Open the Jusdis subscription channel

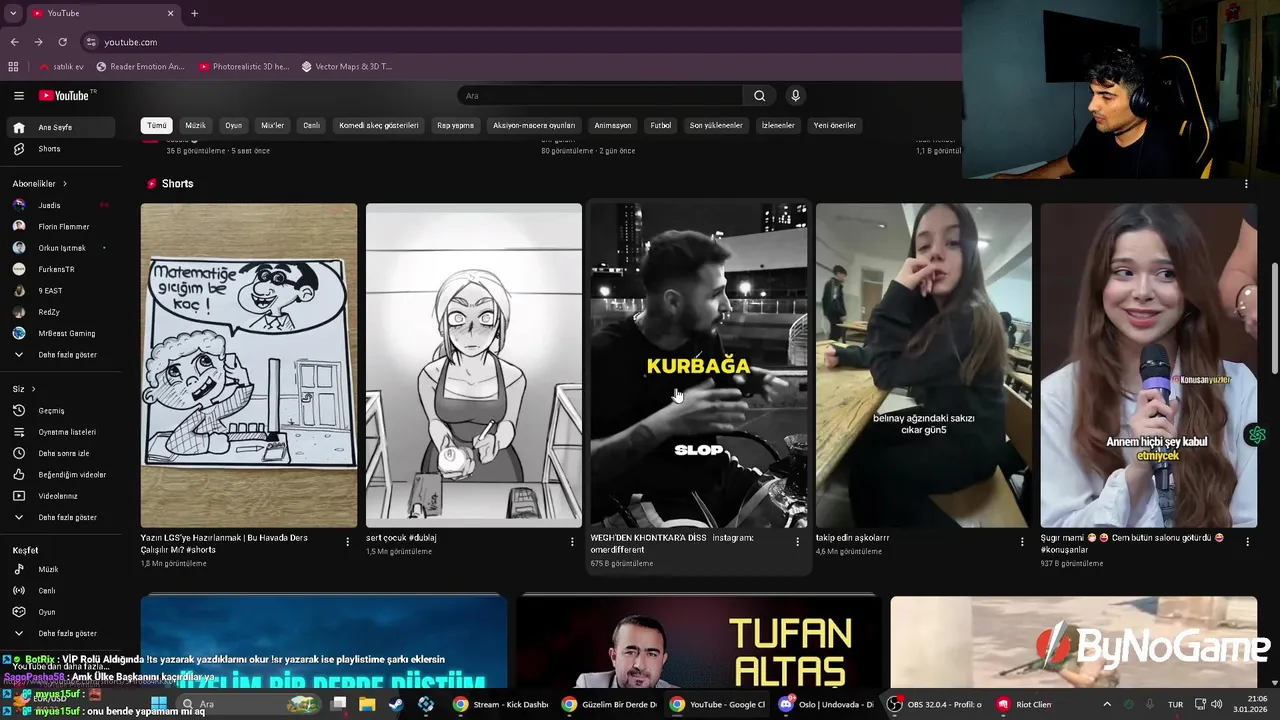[x=60, y=205]
